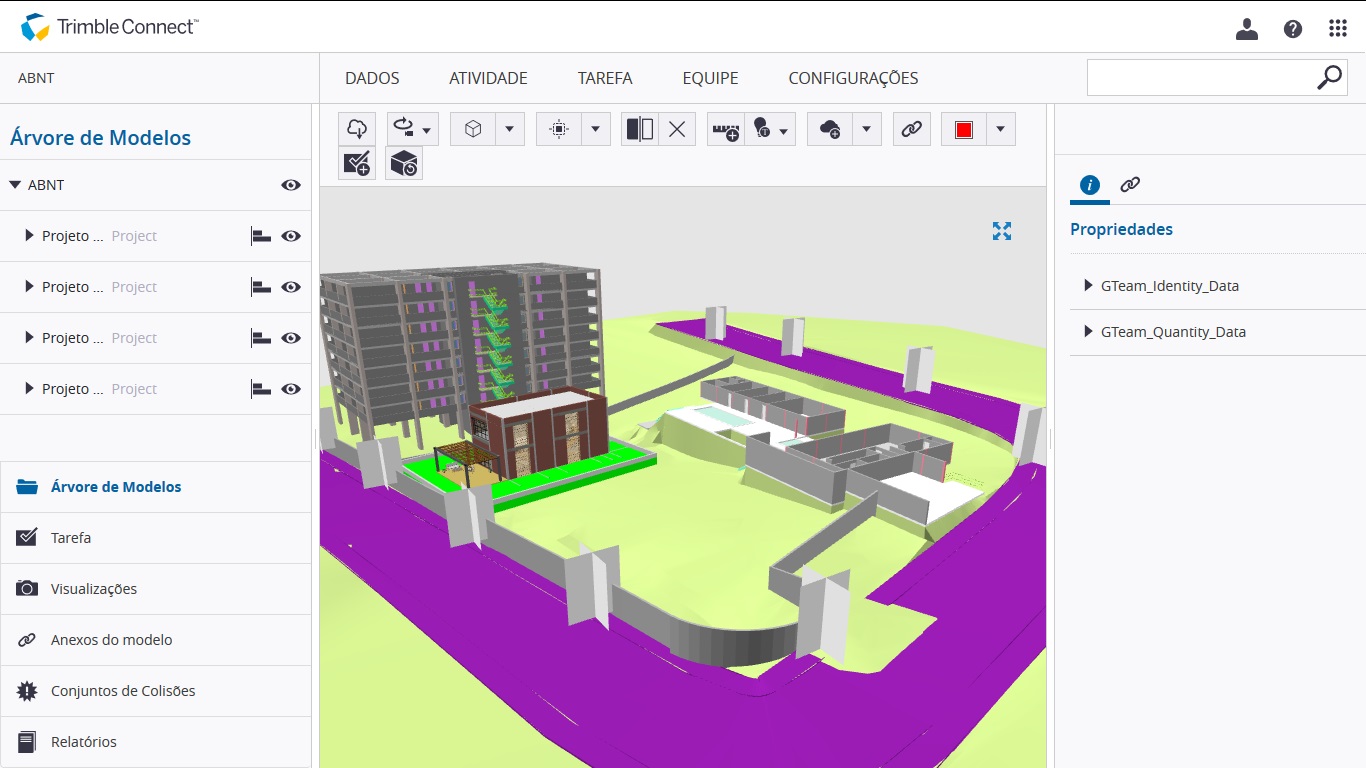Open the cube view dropdown arrow
This screenshot has height=768, width=1366.
(510, 129)
